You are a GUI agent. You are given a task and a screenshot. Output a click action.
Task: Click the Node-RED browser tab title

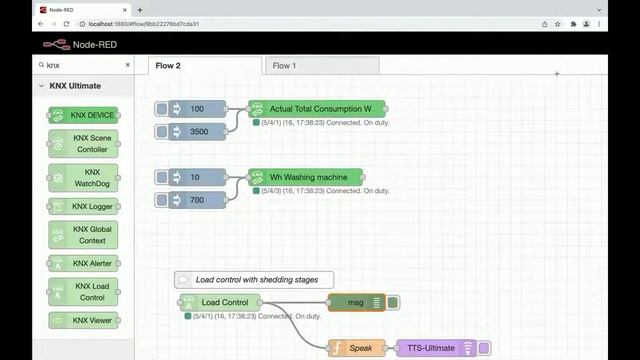coord(61,10)
